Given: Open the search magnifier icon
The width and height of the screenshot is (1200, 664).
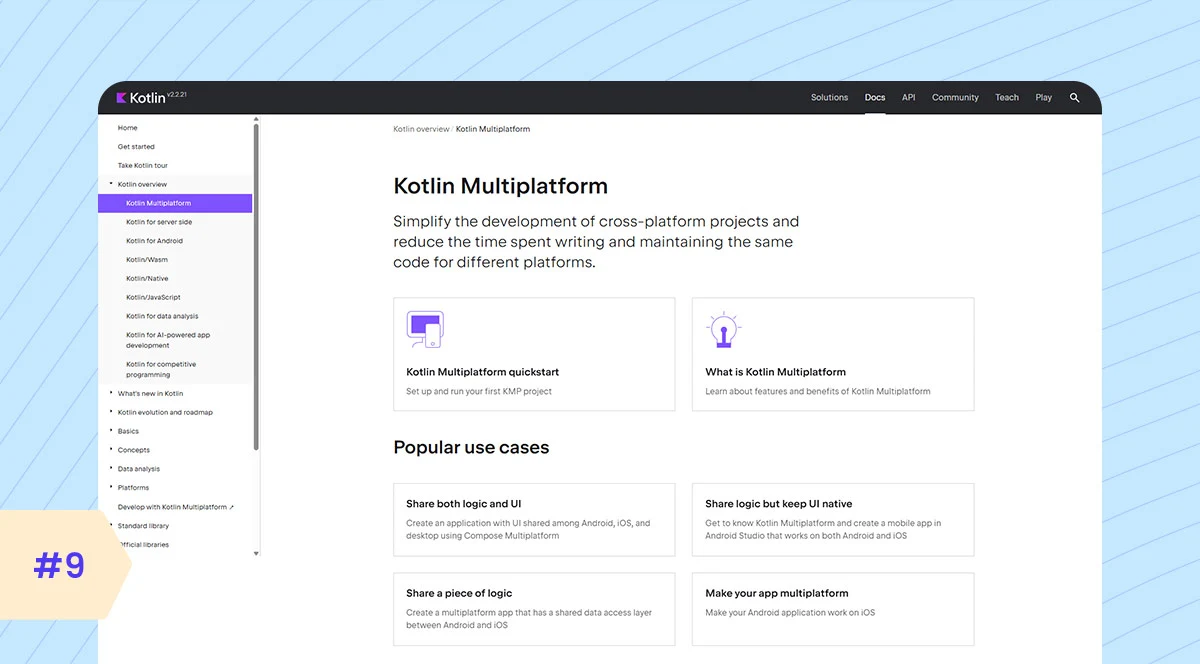Looking at the screenshot, I should [x=1074, y=97].
